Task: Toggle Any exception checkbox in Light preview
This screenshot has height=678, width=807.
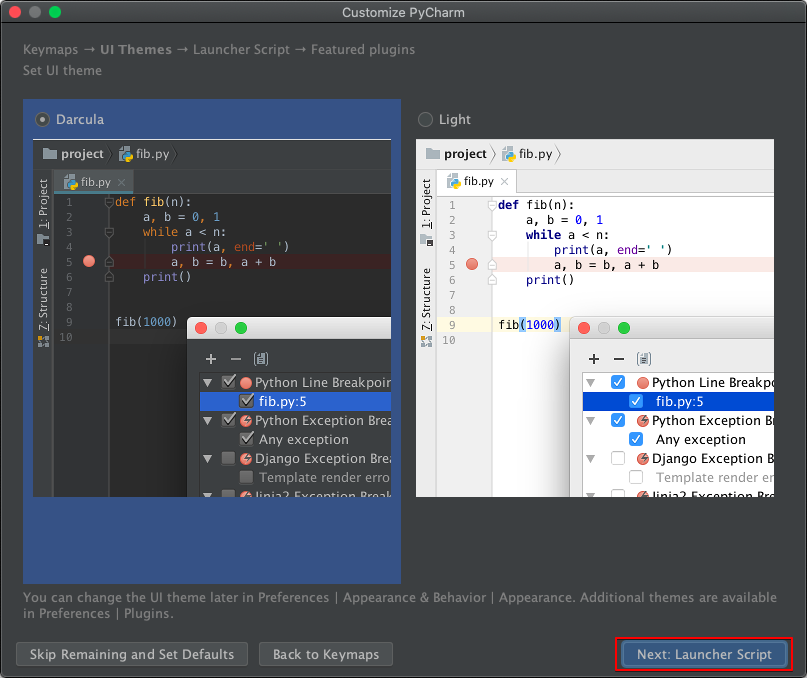Action: pyautogui.click(x=636, y=439)
